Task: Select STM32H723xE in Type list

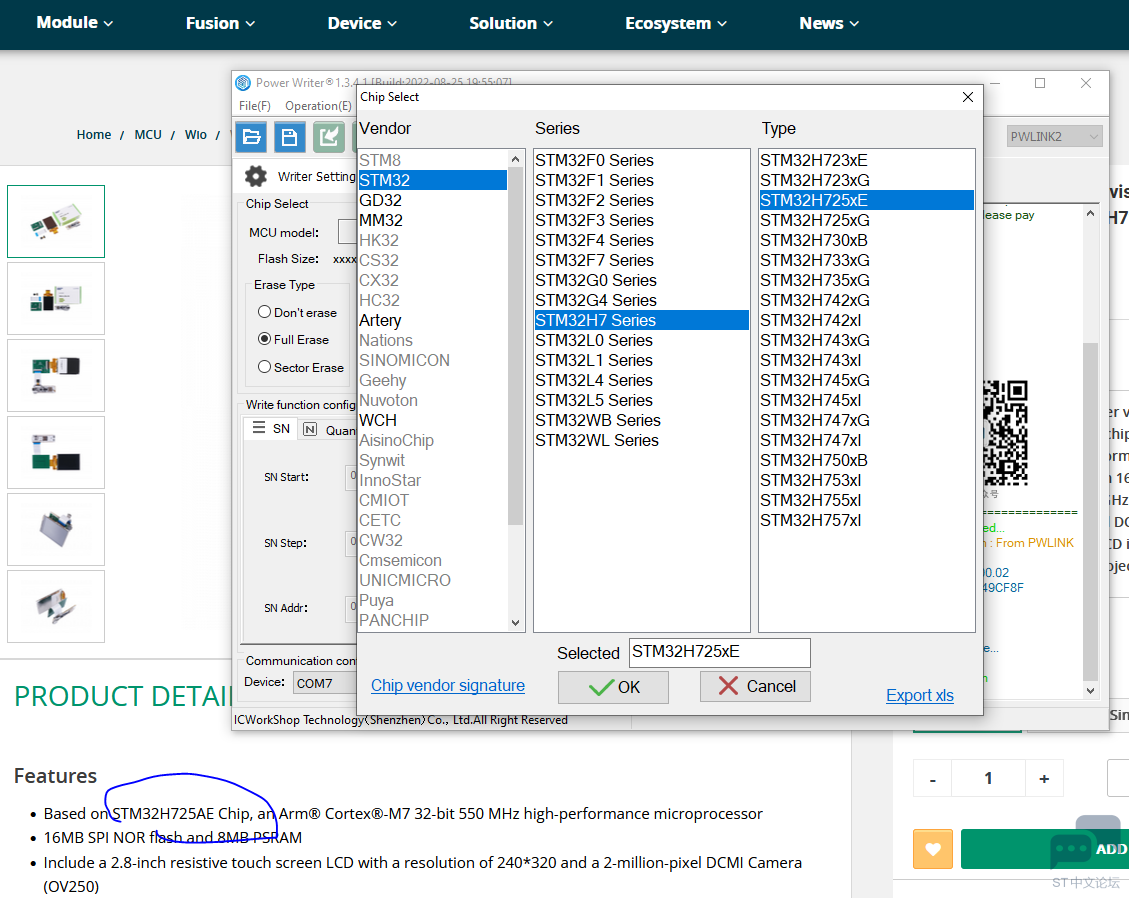Action: (867, 161)
